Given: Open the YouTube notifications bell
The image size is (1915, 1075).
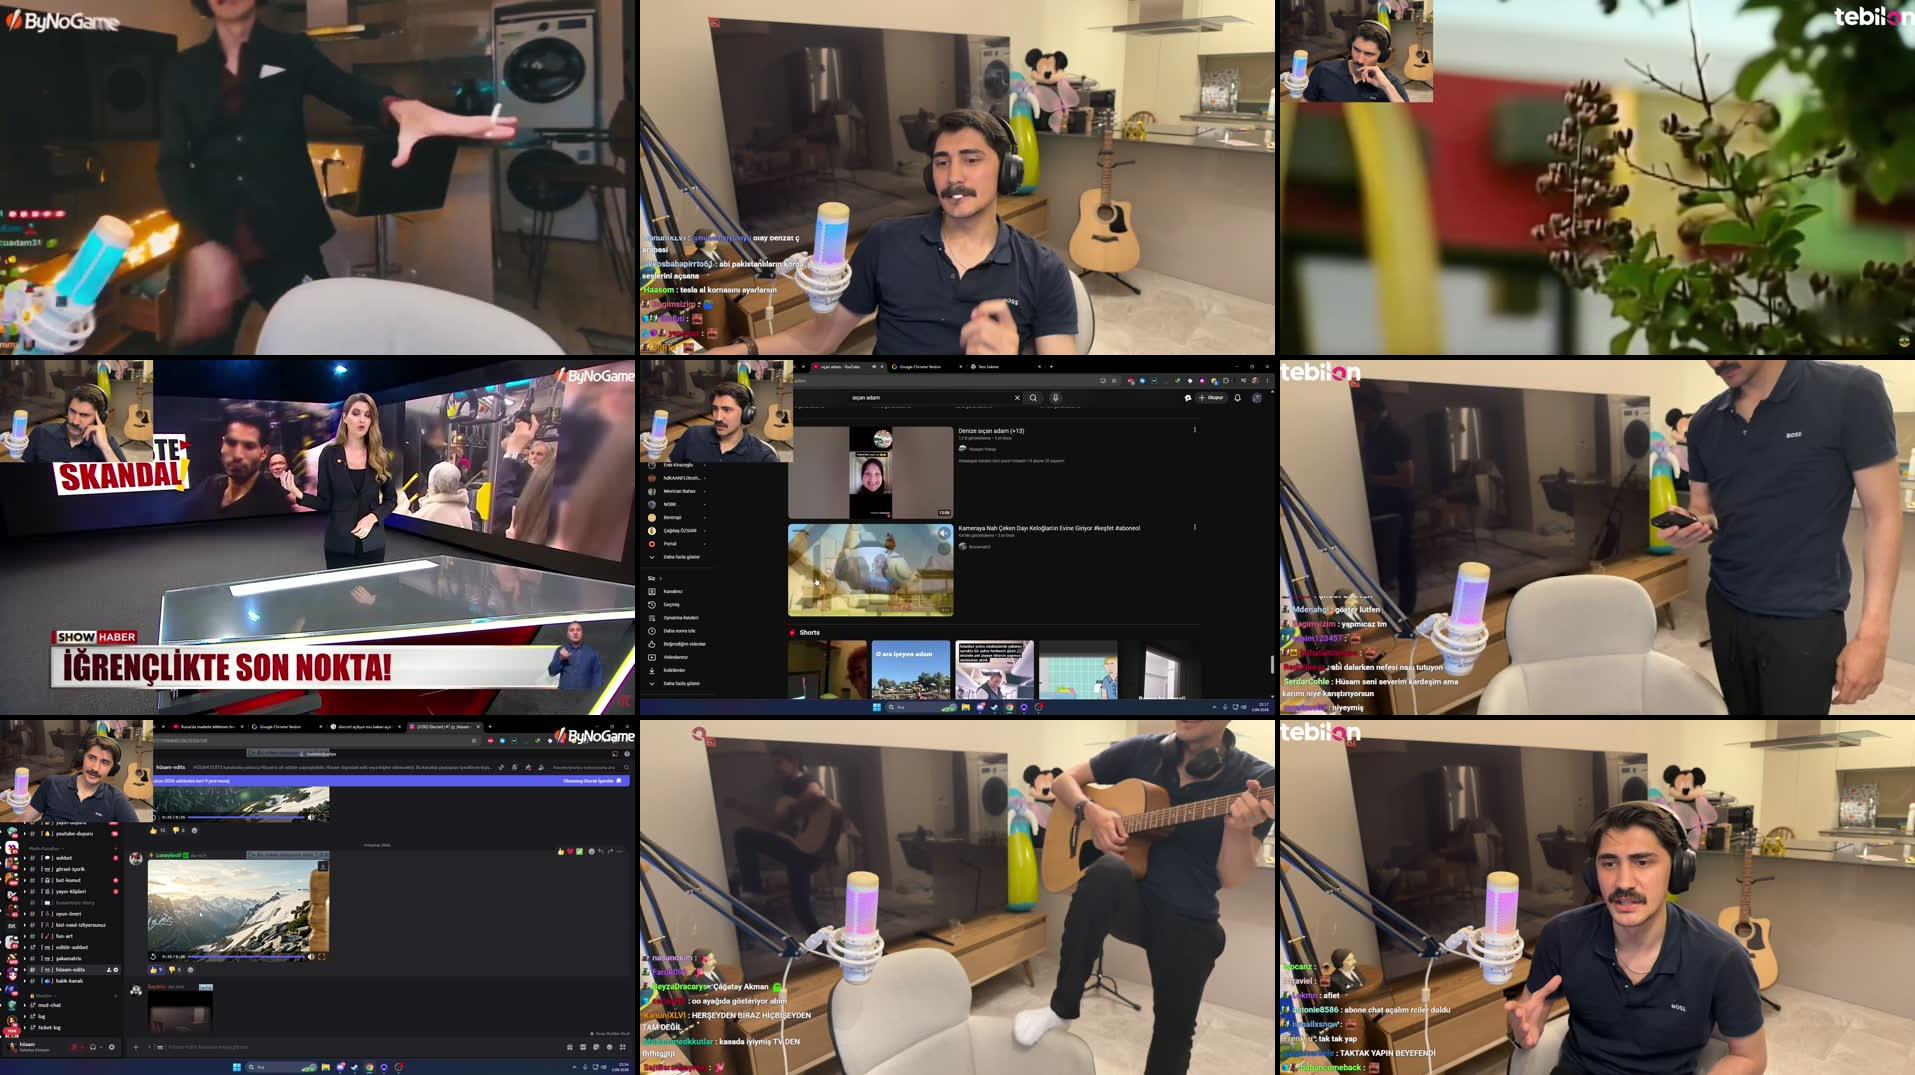Looking at the screenshot, I should [1237, 397].
